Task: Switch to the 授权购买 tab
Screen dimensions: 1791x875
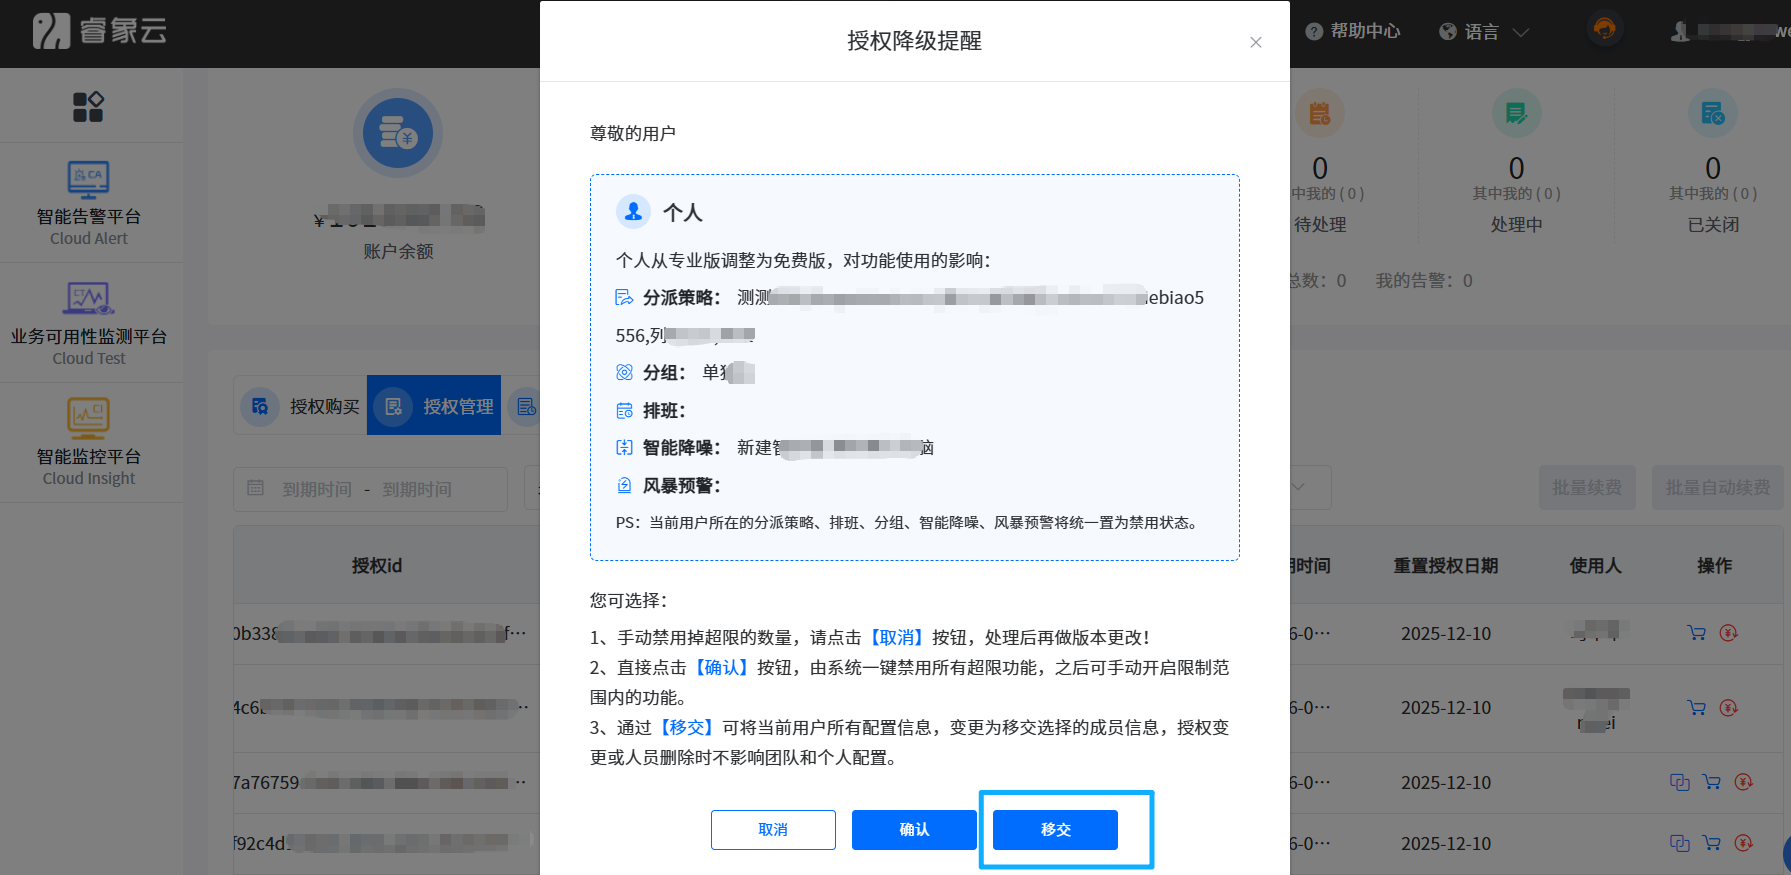Action: click(301, 406)
